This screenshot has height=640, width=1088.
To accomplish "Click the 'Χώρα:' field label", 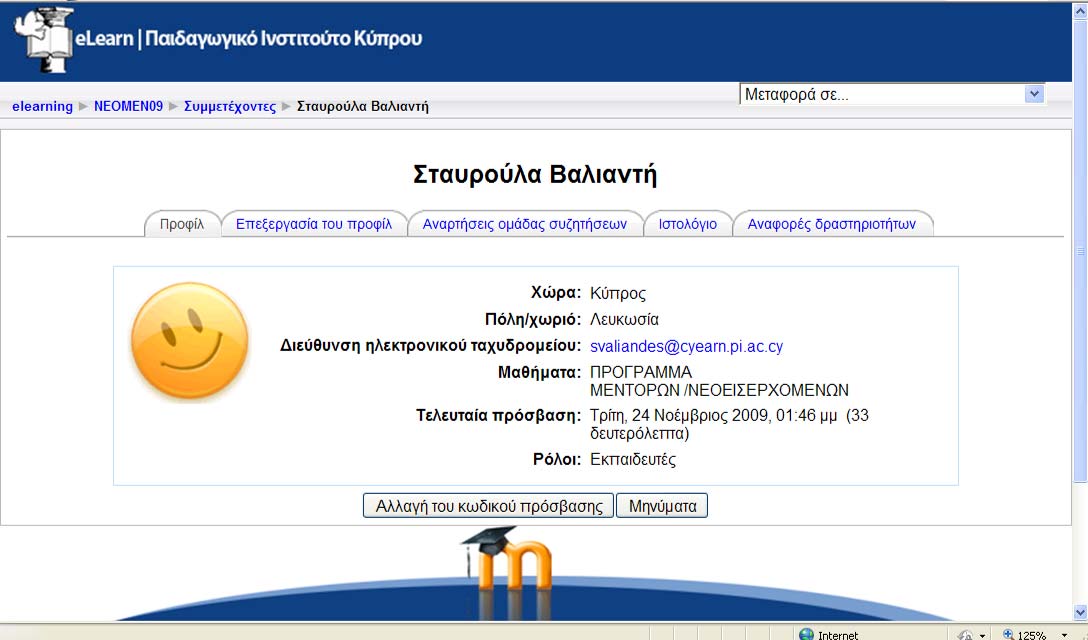I will tap(556, 293).
